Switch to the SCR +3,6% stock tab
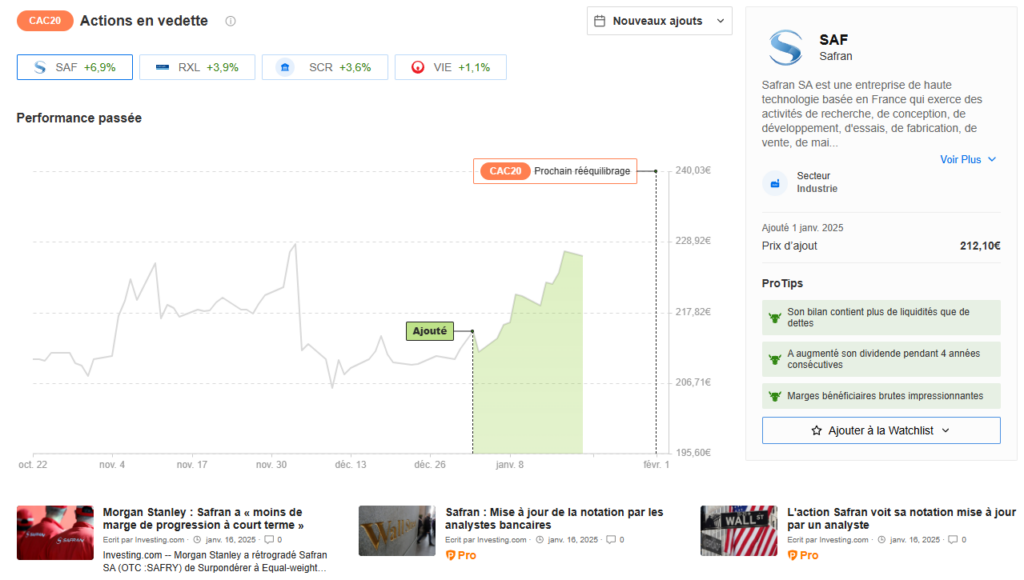Image resolution: width=1024 pixels, height=580 pixels. pyautogui.click(x=324, y=67)
